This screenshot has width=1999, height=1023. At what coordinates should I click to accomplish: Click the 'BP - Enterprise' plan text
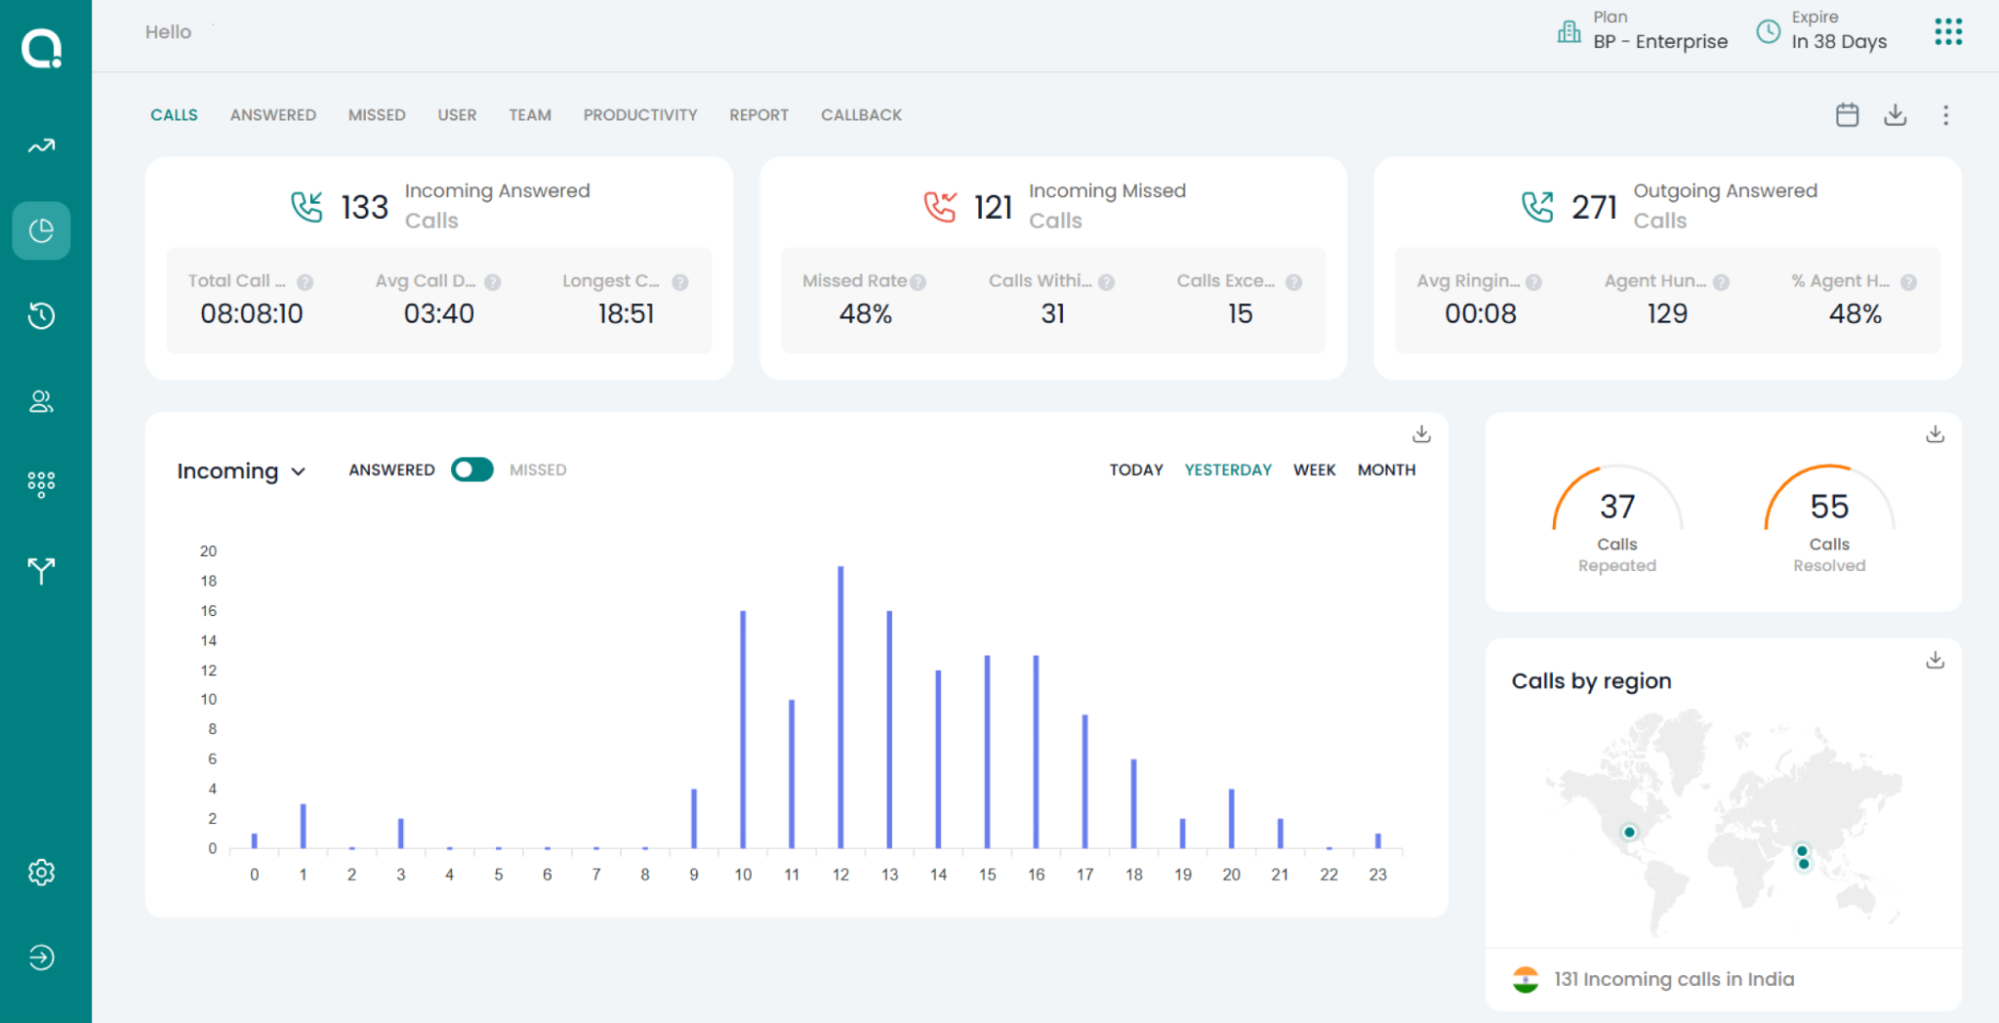[x=1660, y=42]
